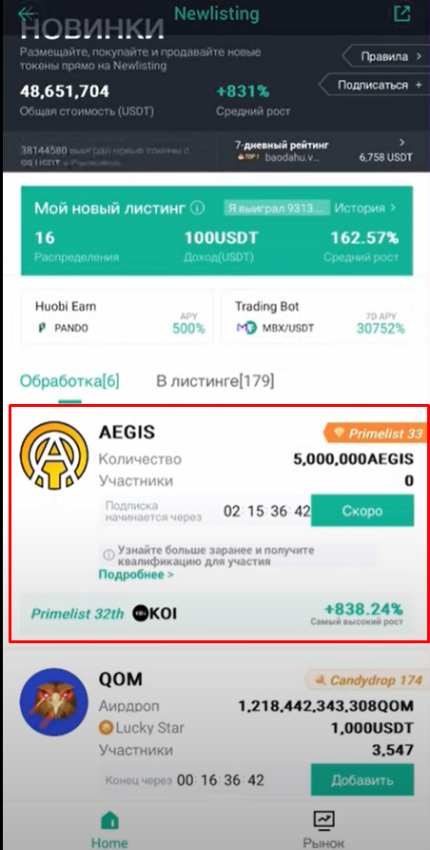
Task: Tap the back arrow icon
Action: point(27,14)
